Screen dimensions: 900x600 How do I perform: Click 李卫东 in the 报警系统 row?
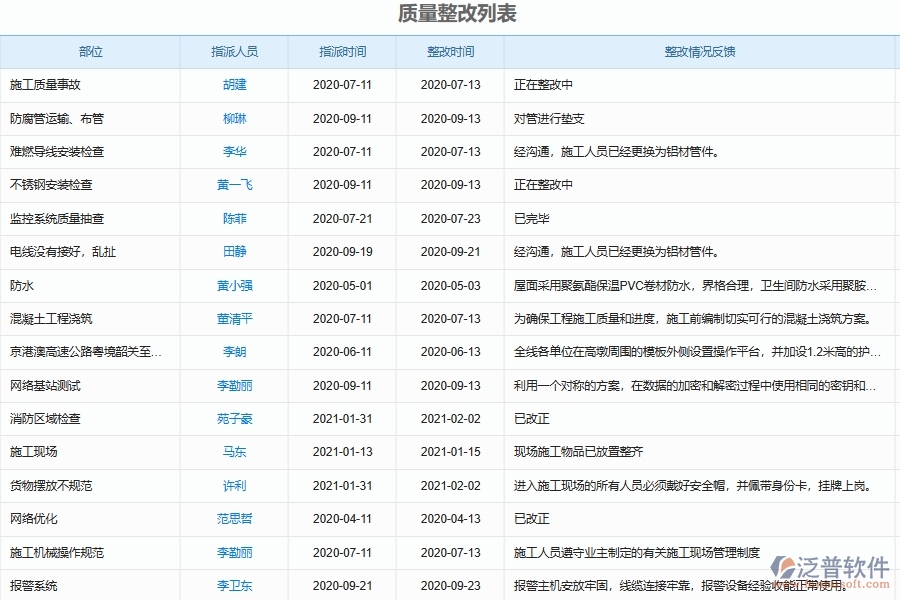click(x=233, y=585)
